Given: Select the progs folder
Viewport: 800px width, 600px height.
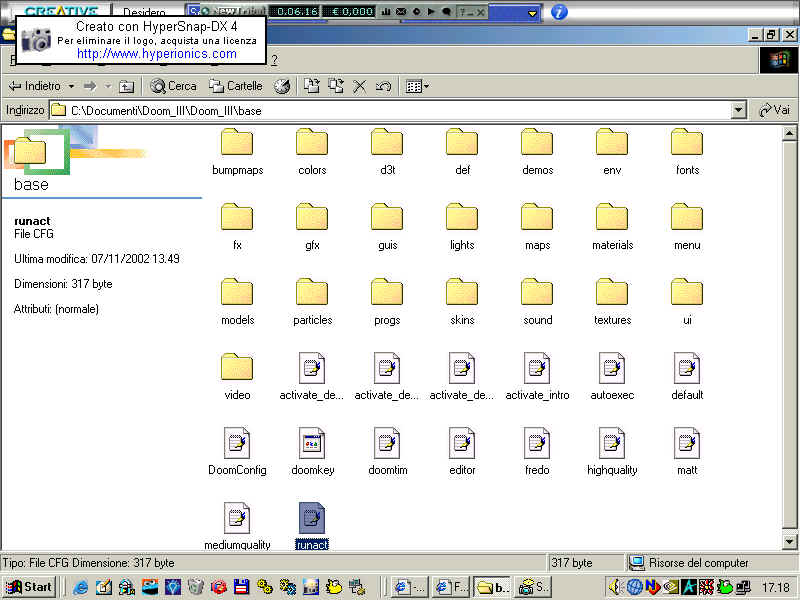Looking at the screenshot, I should coord(387,302).
